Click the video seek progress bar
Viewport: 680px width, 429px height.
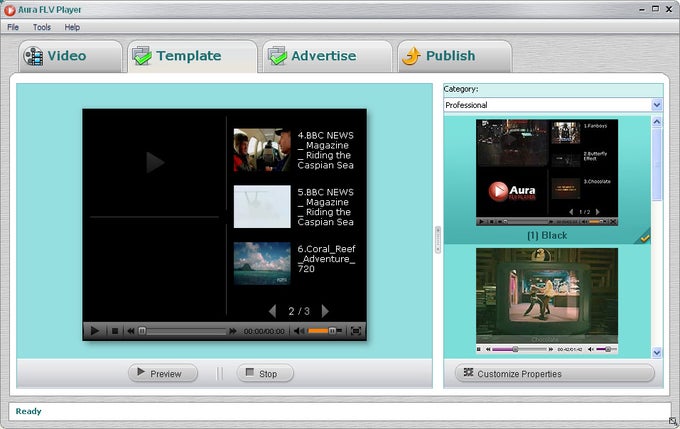pos(183,331)
